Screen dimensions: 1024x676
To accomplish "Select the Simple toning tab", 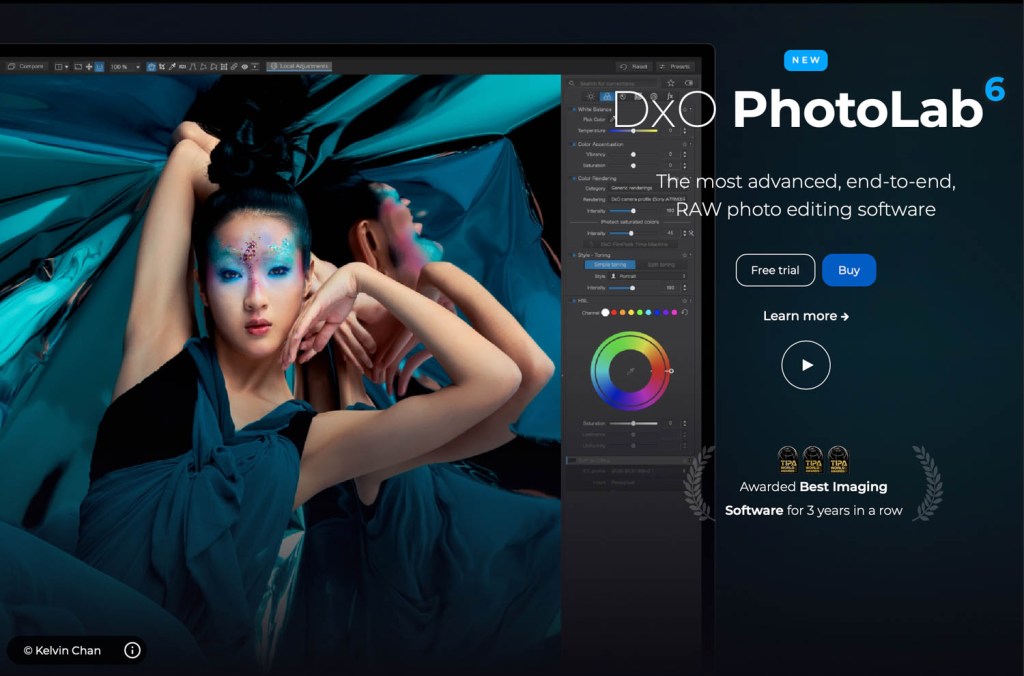I will click(x=610, y=265).
